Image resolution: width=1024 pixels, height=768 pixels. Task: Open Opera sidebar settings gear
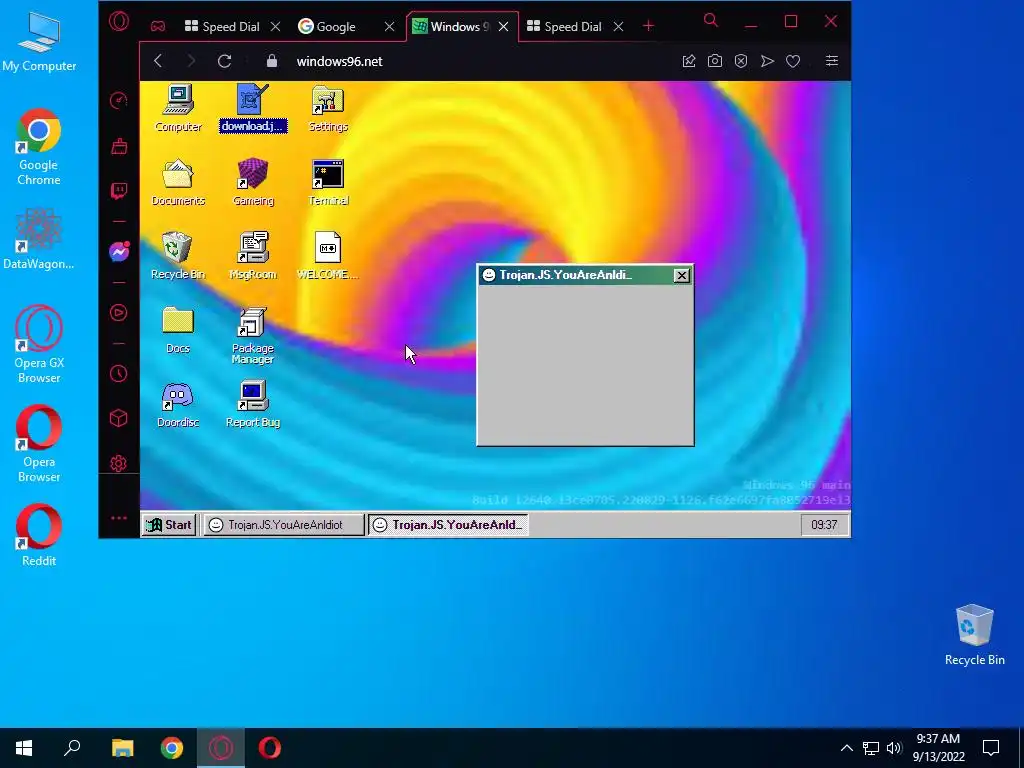(119, 463)
